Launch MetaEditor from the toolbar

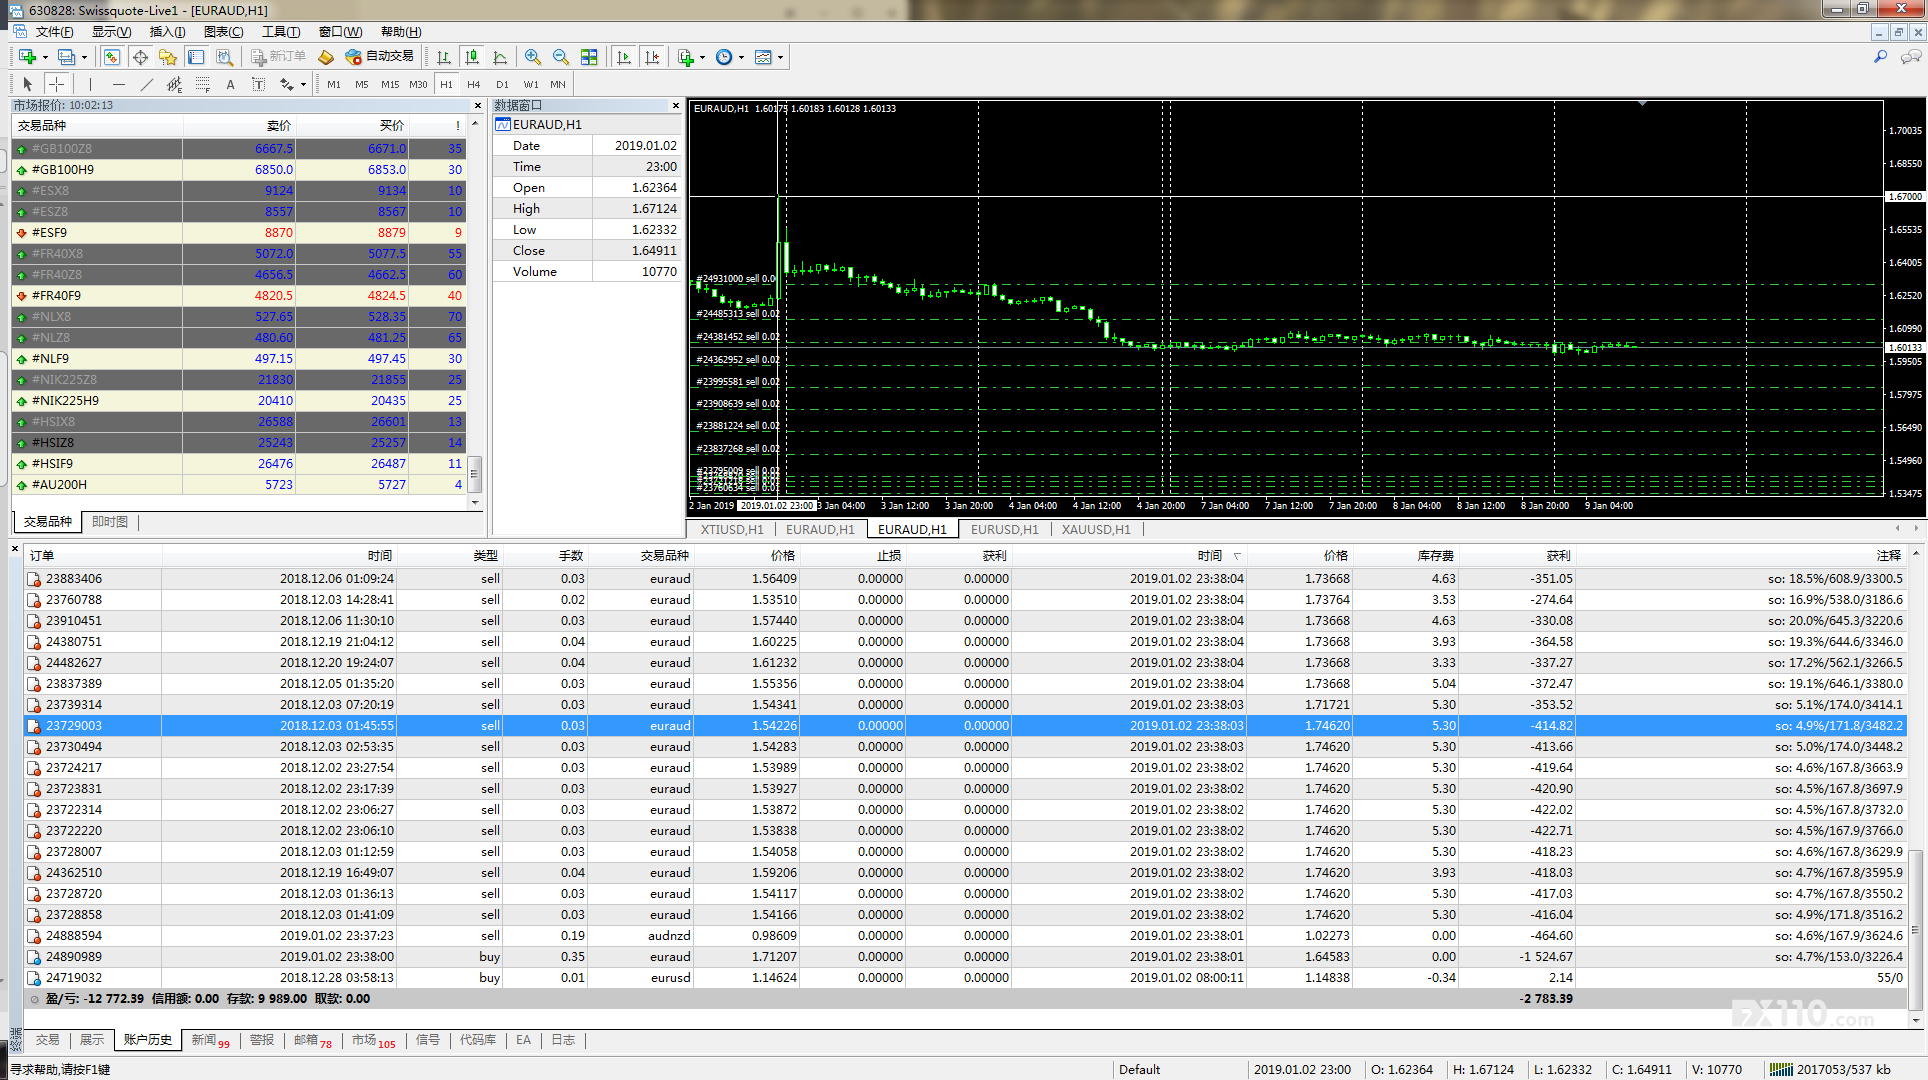click(x=326, y=57)
